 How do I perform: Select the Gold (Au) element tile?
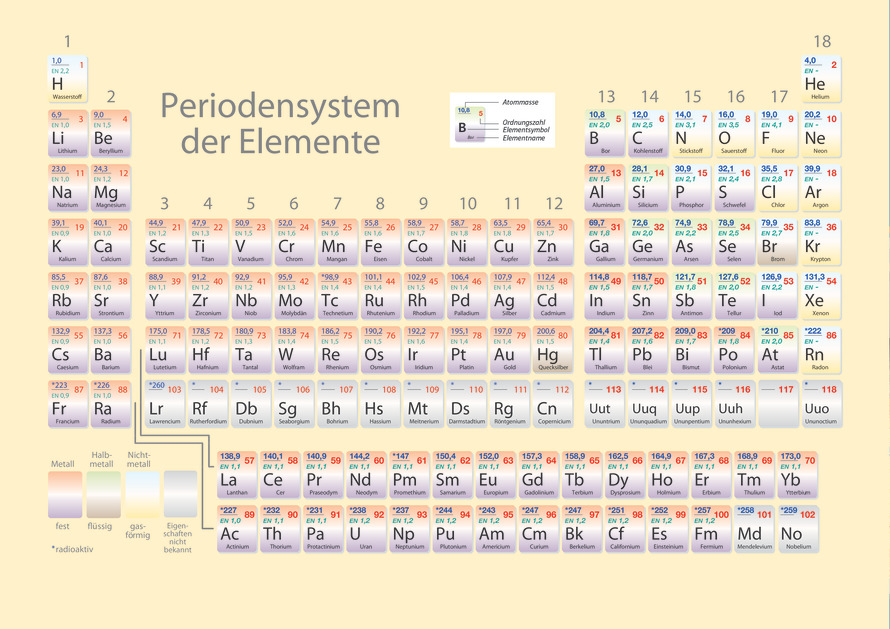click(x=510, y=350)
